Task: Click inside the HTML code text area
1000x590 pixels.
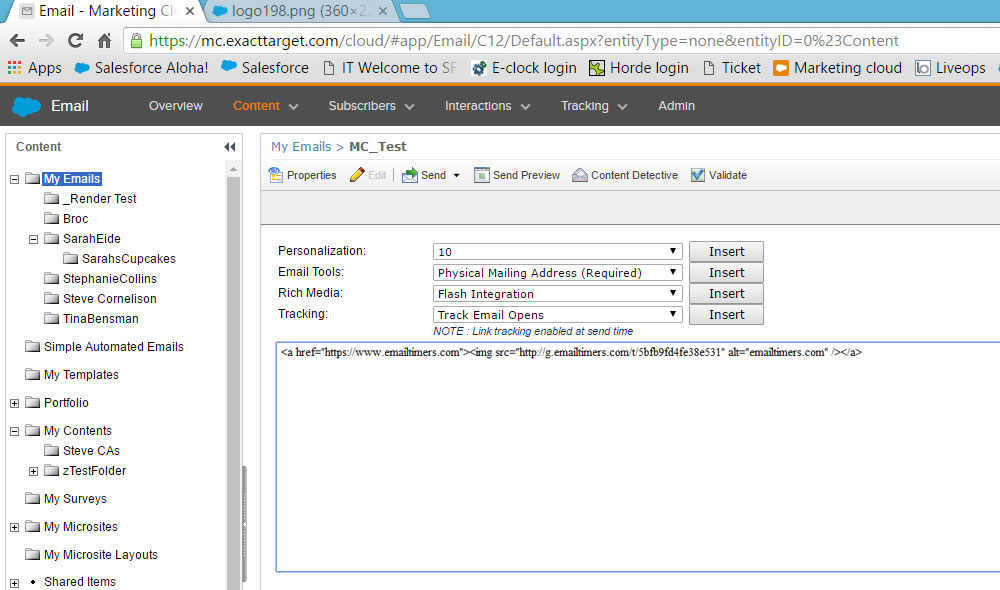Action: click(638, 457)
